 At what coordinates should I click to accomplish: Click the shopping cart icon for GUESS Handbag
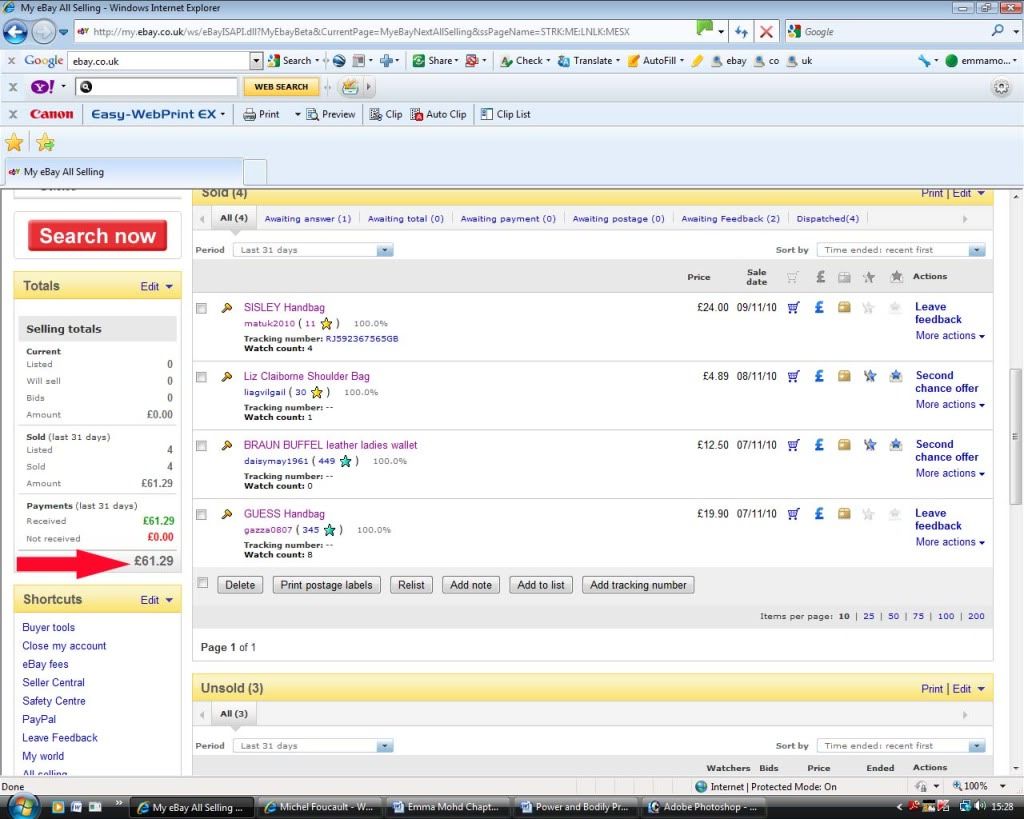pyautogui.click(x=793, y=513)
